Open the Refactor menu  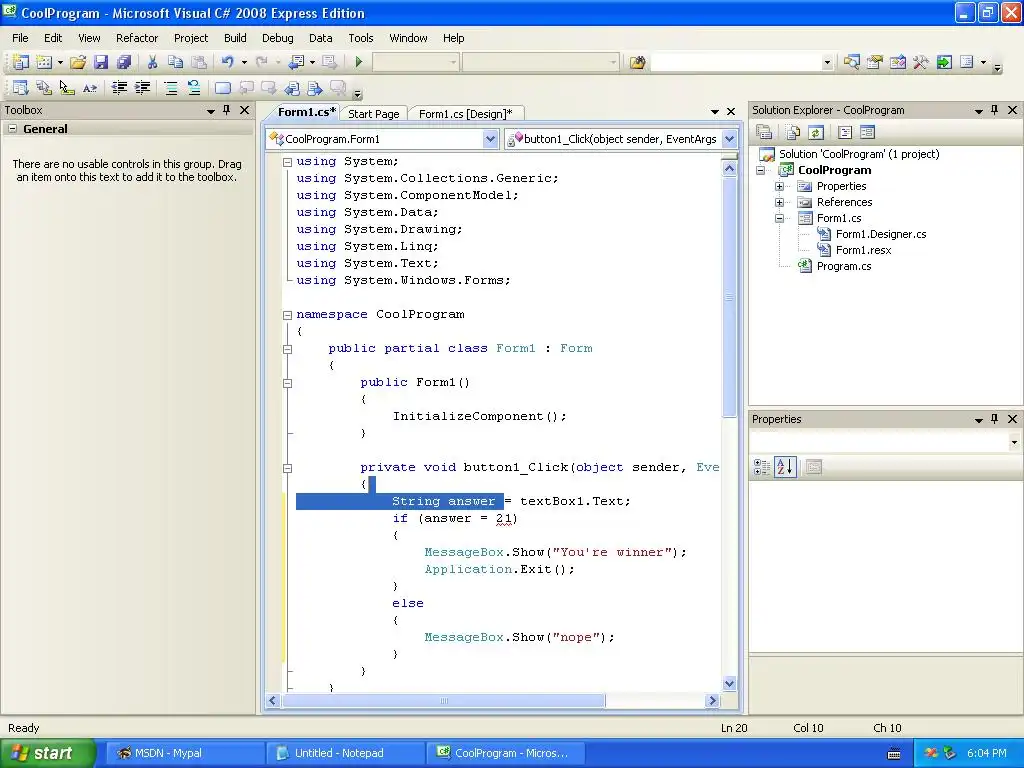[137, 38]
